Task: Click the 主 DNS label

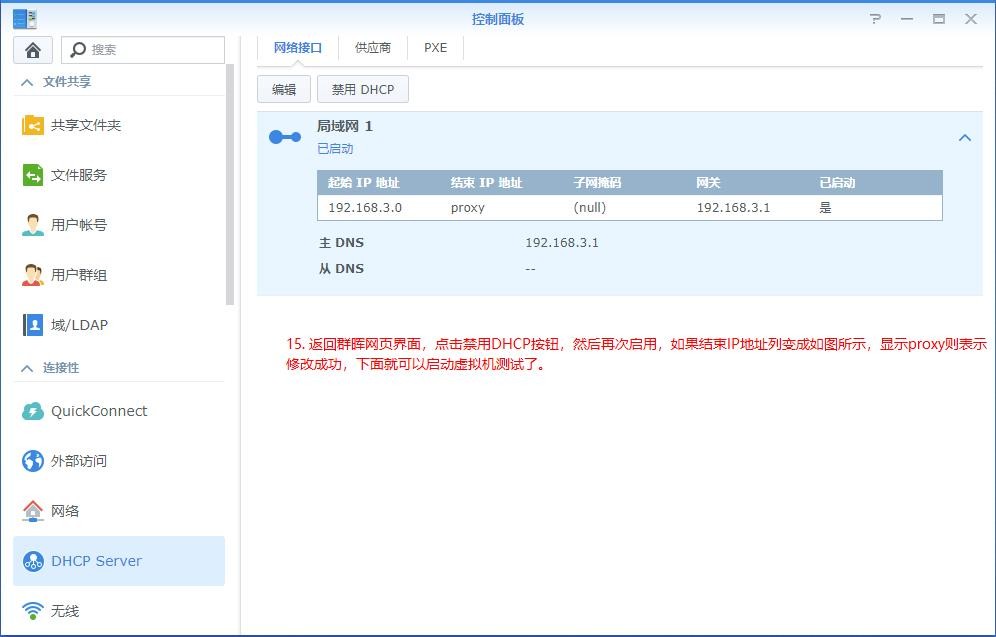Action: click(341, 243)
